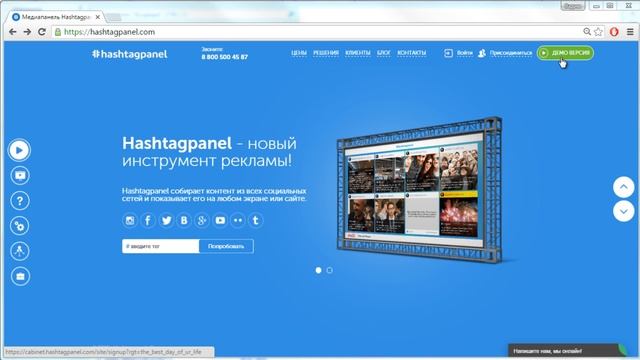Select the second slider dot
Image resolution: width=640 pixels, height=360 pixels.
point(329,270)
